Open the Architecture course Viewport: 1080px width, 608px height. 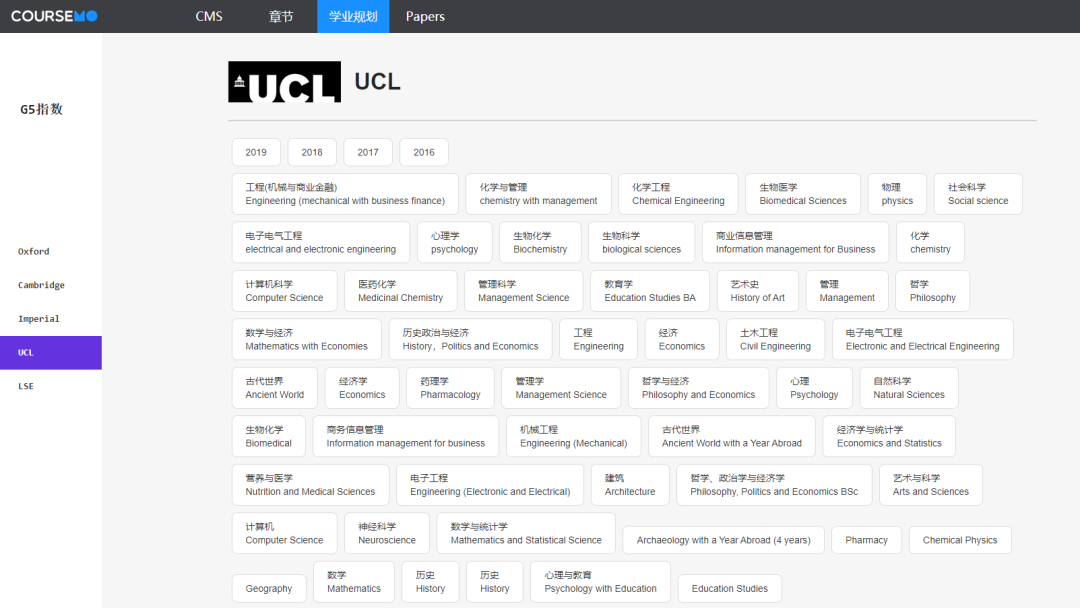coord(630,485)
